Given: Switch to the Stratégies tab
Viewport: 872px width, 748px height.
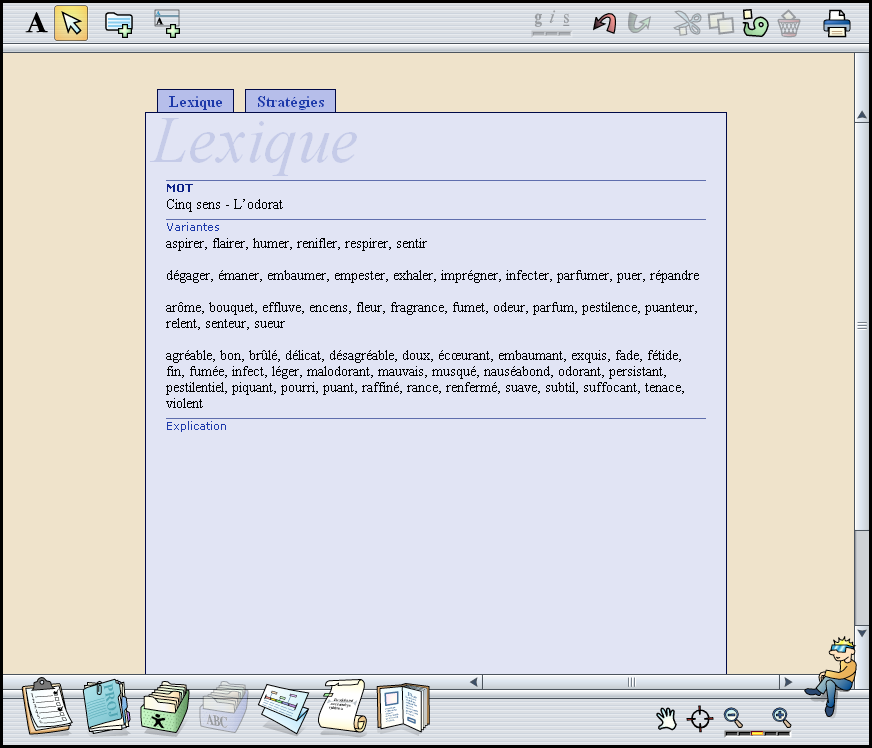Looking at the screenshot, I should click(x=290, y=101).
